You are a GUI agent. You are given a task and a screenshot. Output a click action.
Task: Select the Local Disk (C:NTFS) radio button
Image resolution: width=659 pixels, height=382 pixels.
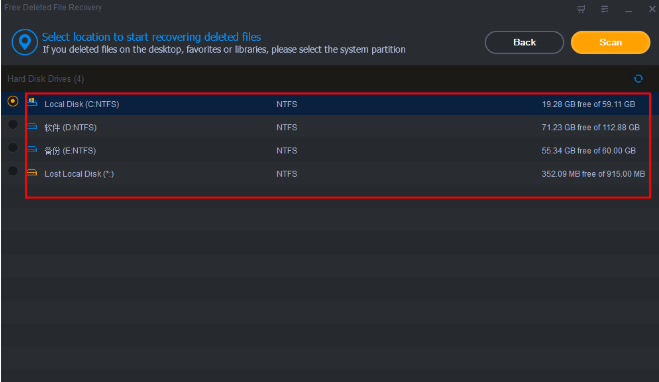13,101
